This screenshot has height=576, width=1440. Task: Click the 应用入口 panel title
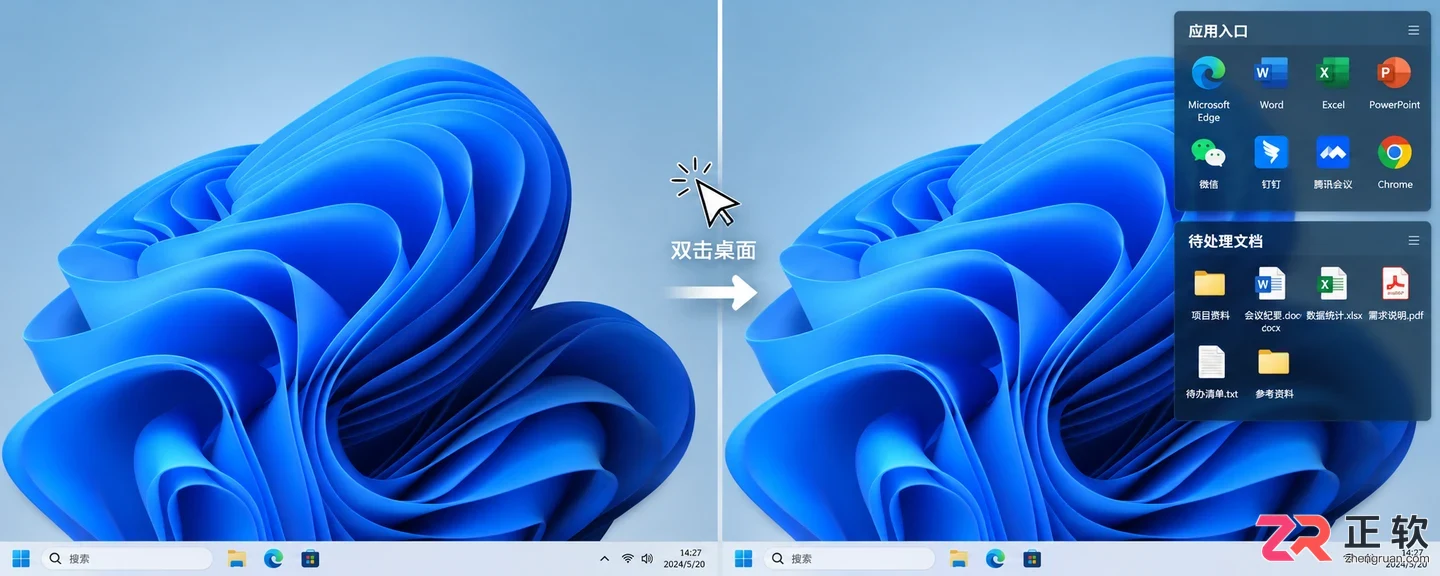click(x=1218, y=31)
